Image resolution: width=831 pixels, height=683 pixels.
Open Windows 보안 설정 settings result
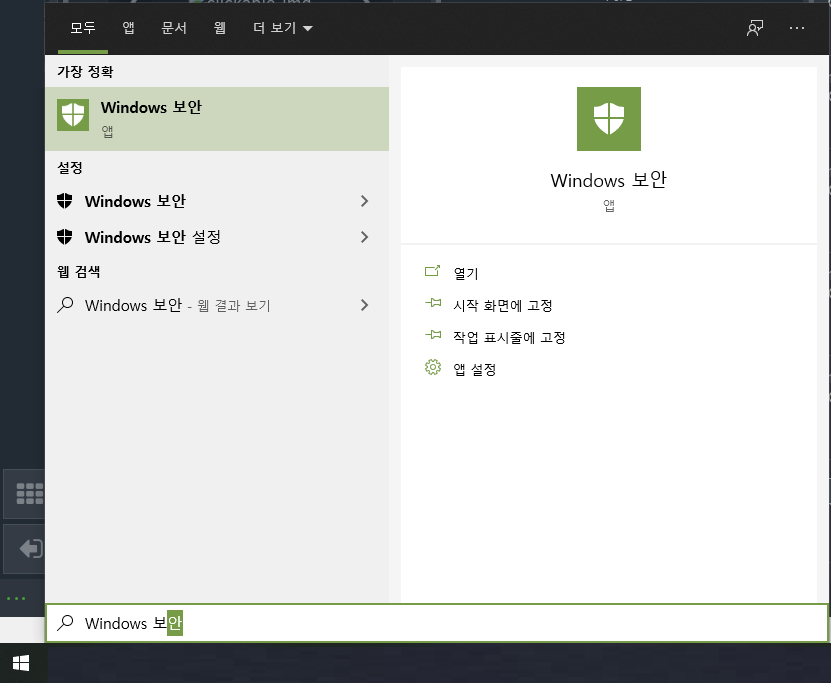click(217, 237)
